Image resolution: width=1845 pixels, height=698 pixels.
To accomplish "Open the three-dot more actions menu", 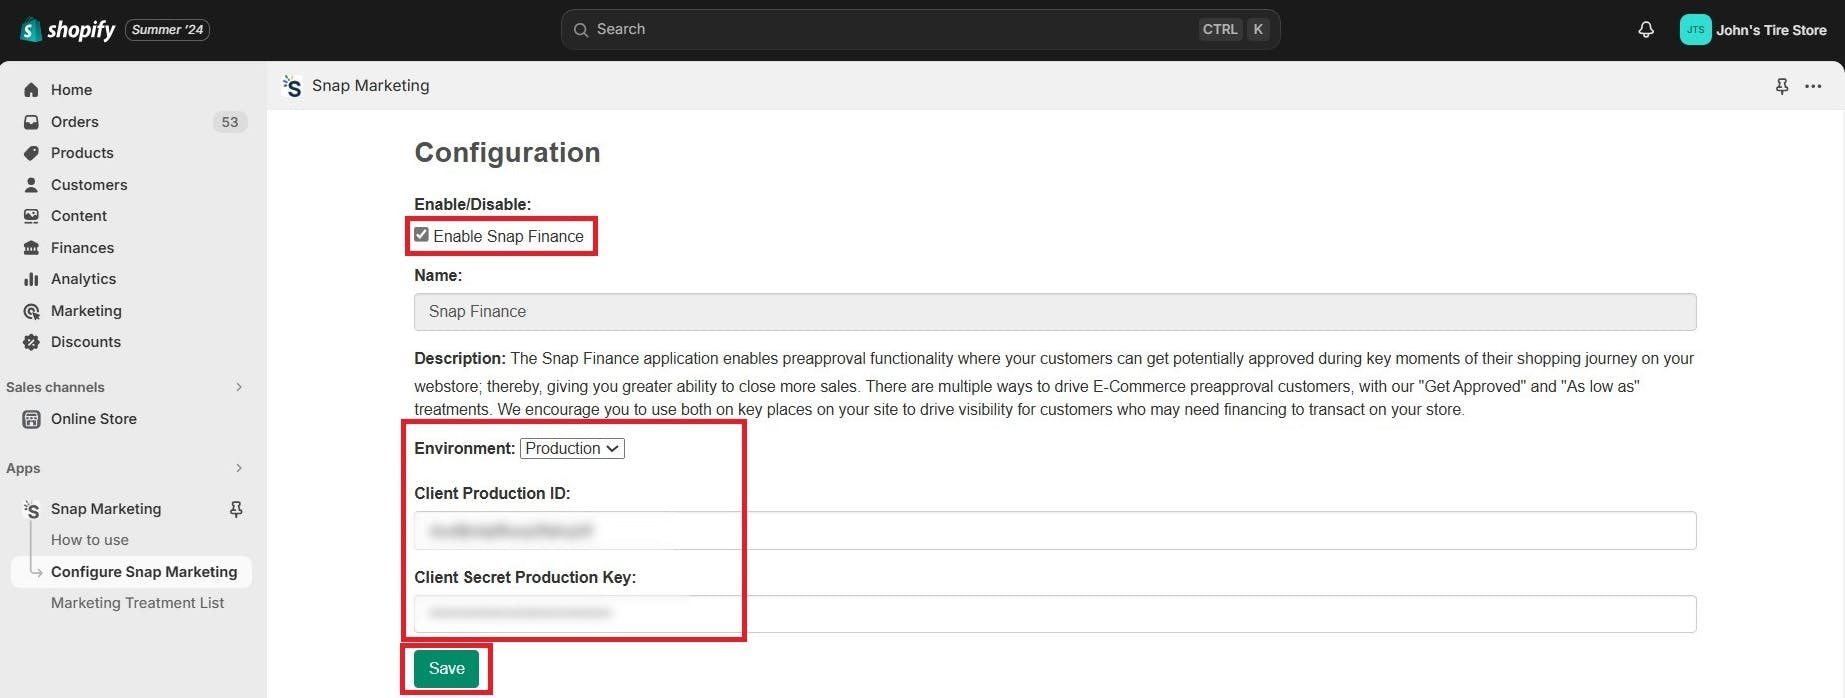I will 1813,86.
